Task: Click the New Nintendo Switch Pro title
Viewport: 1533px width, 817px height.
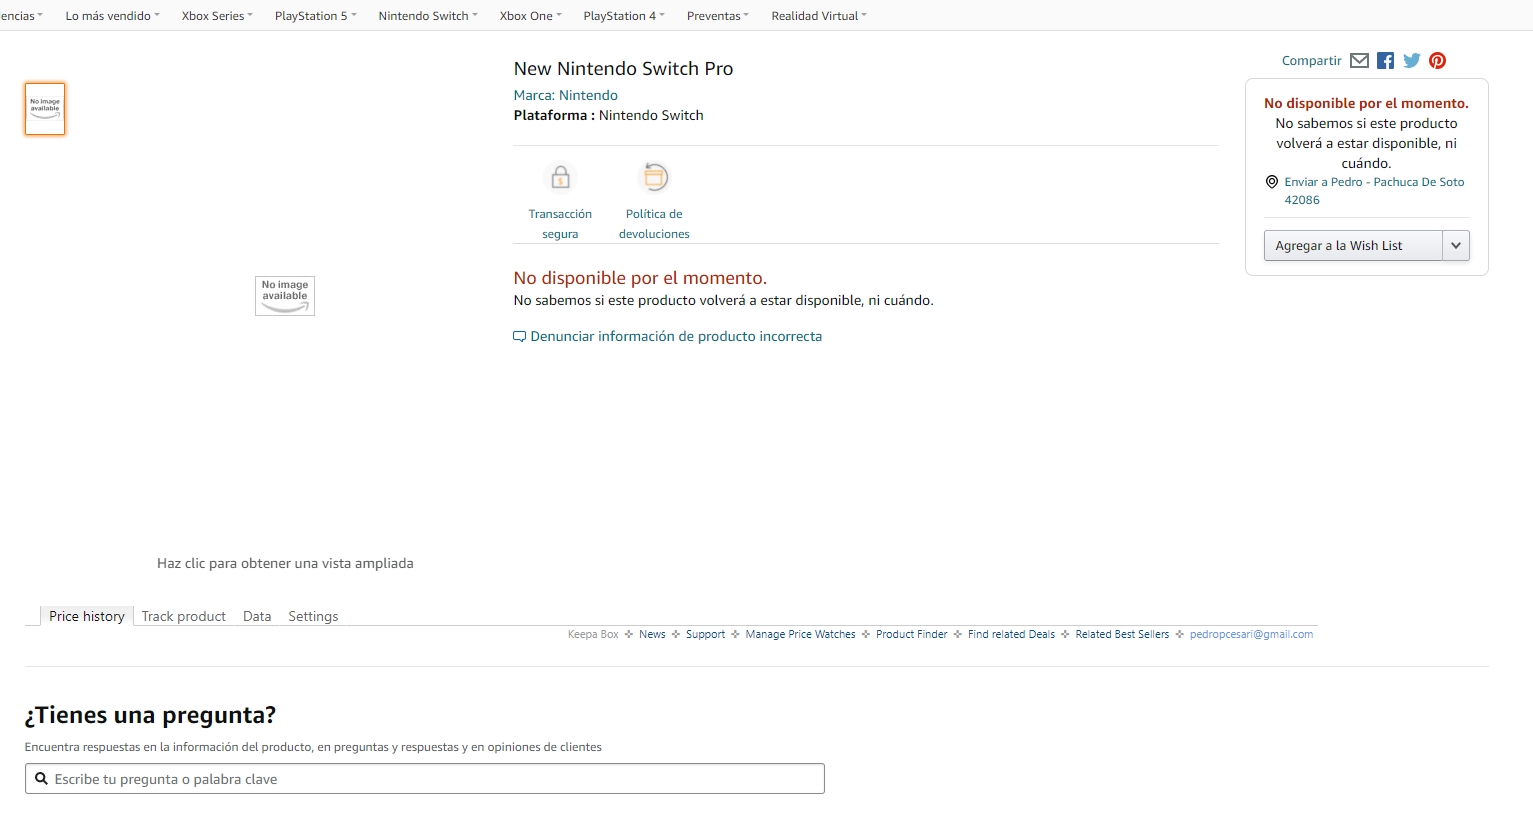Action: 623,69
